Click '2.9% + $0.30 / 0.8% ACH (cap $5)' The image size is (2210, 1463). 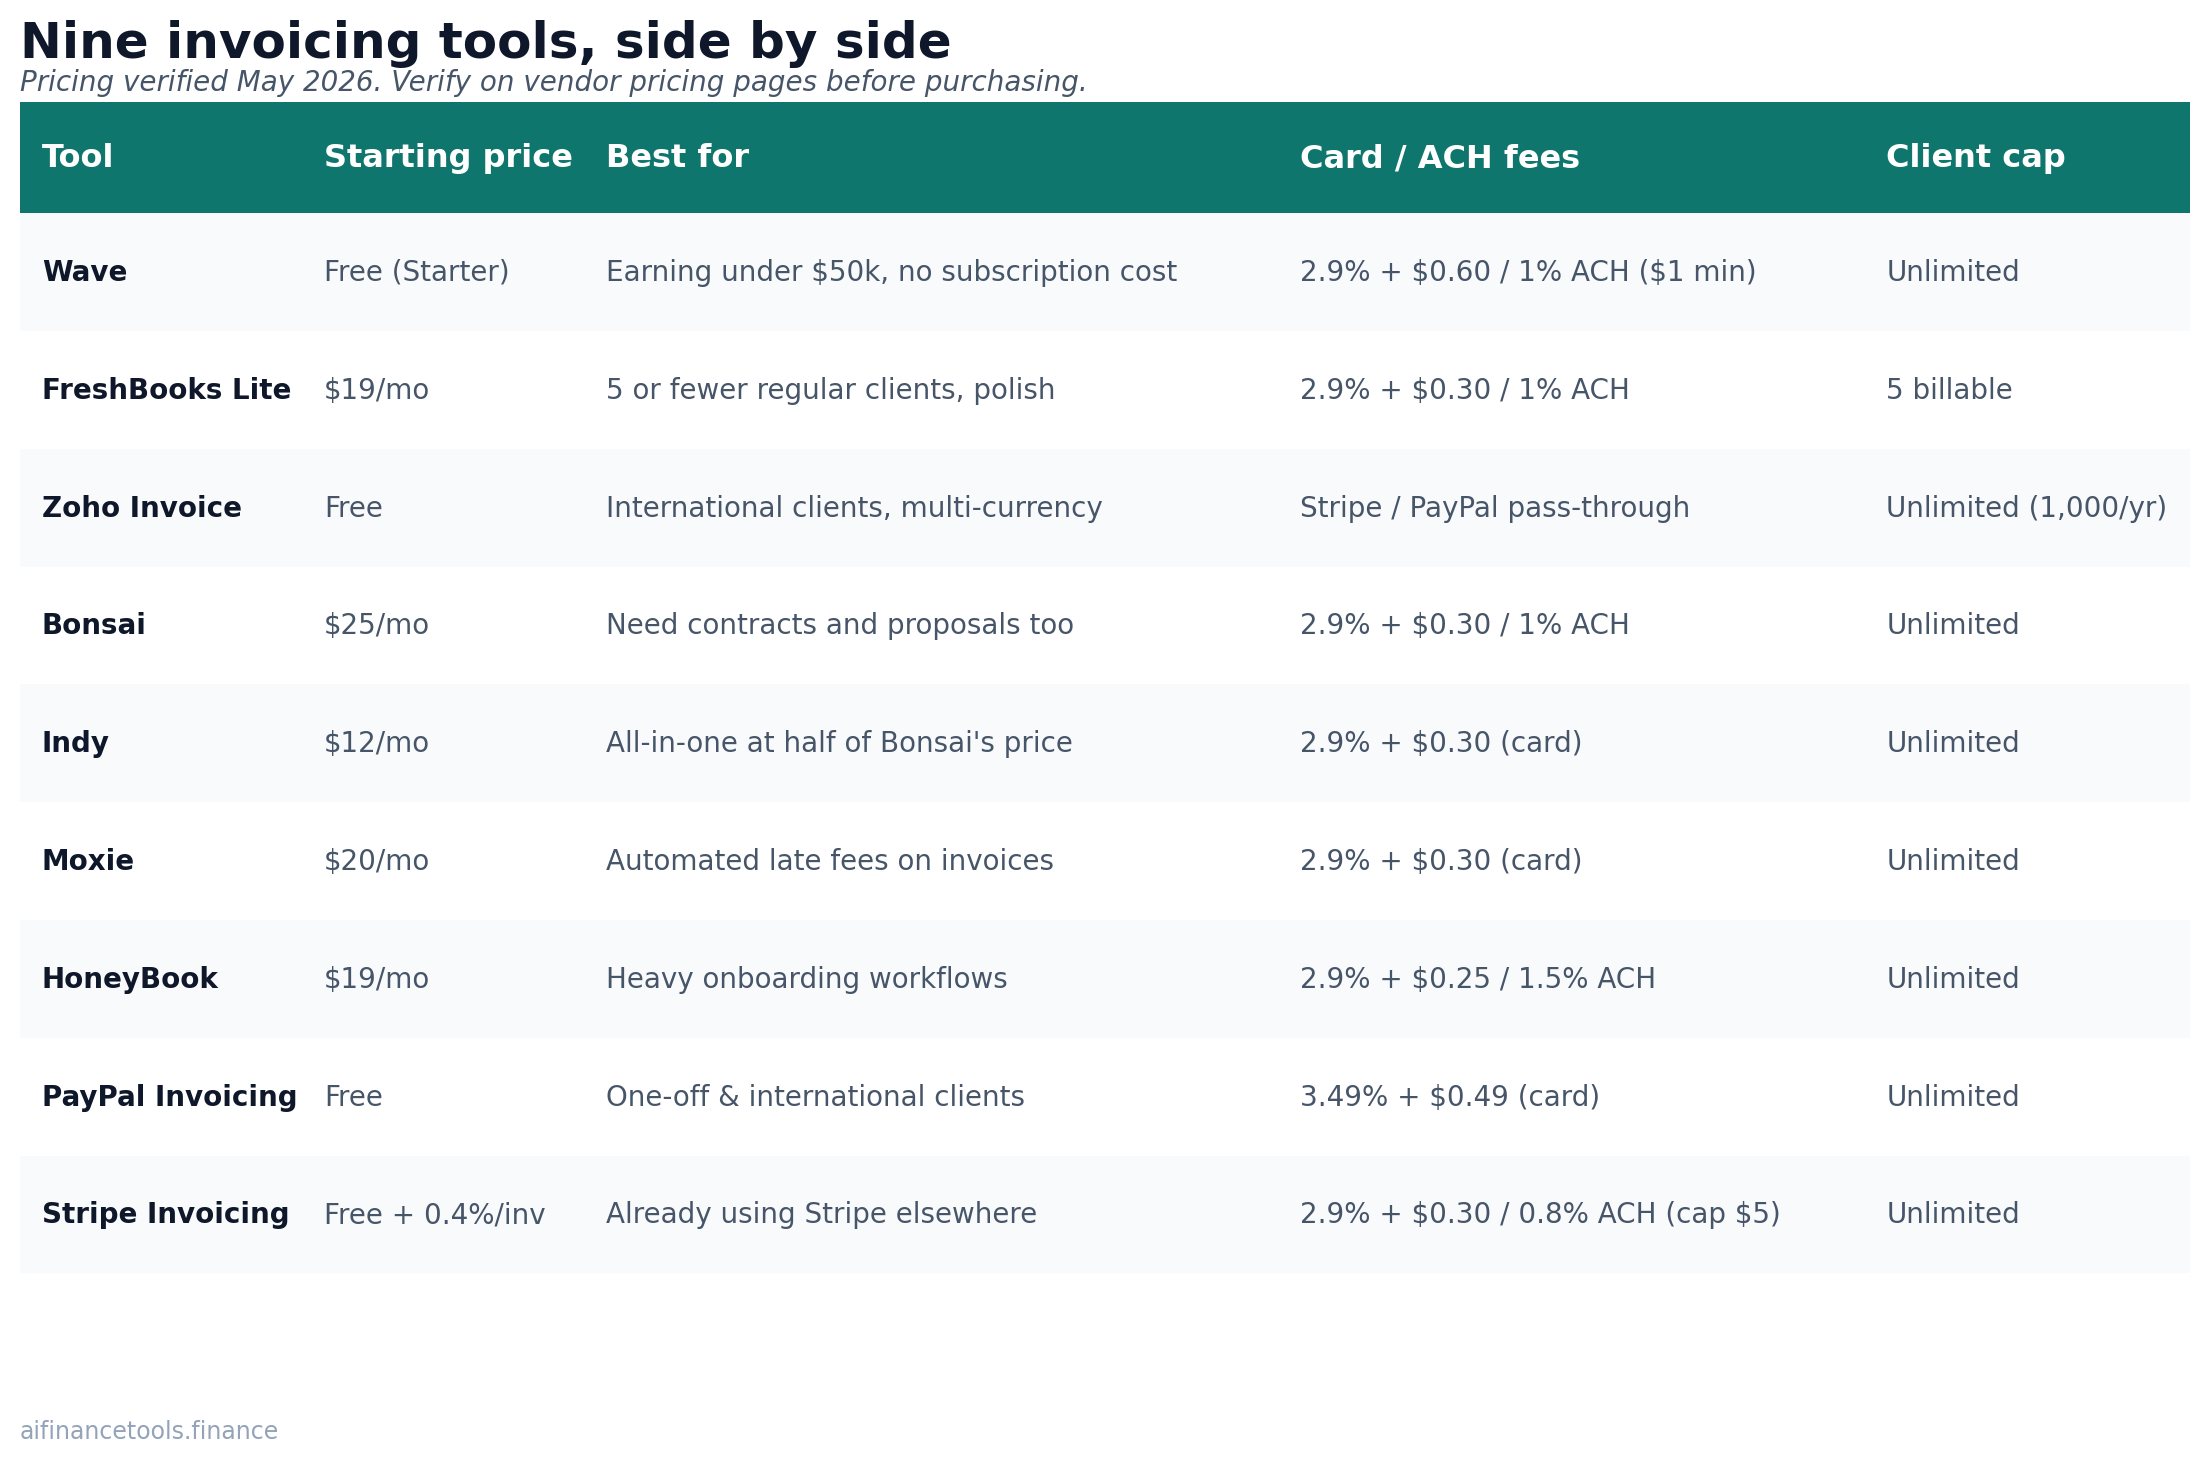[1540, 1214]
